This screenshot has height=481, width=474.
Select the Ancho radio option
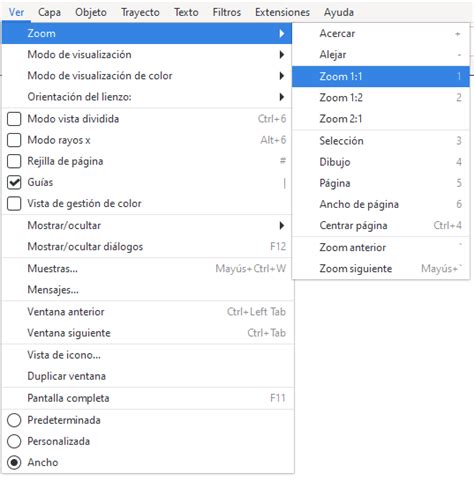14,463
